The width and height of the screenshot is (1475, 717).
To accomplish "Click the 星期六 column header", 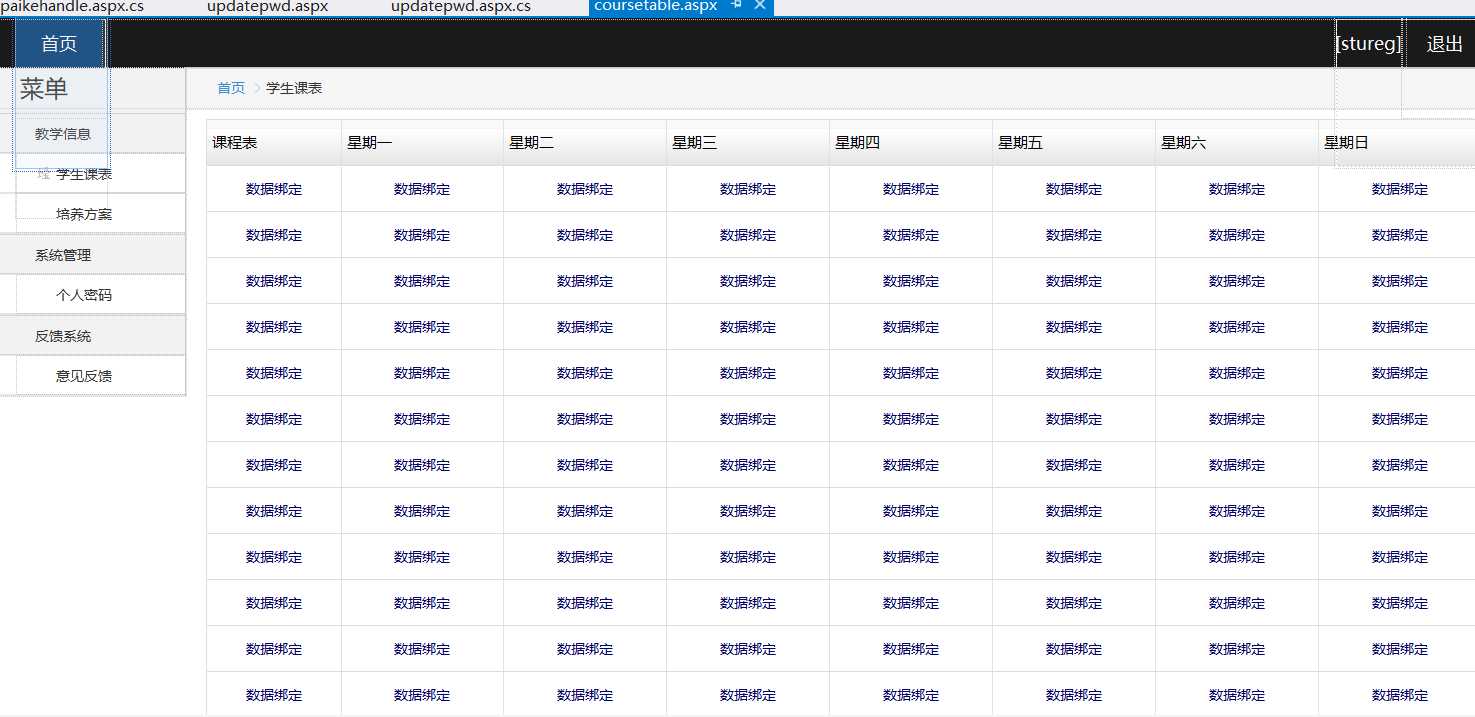I will [1237, 143].
